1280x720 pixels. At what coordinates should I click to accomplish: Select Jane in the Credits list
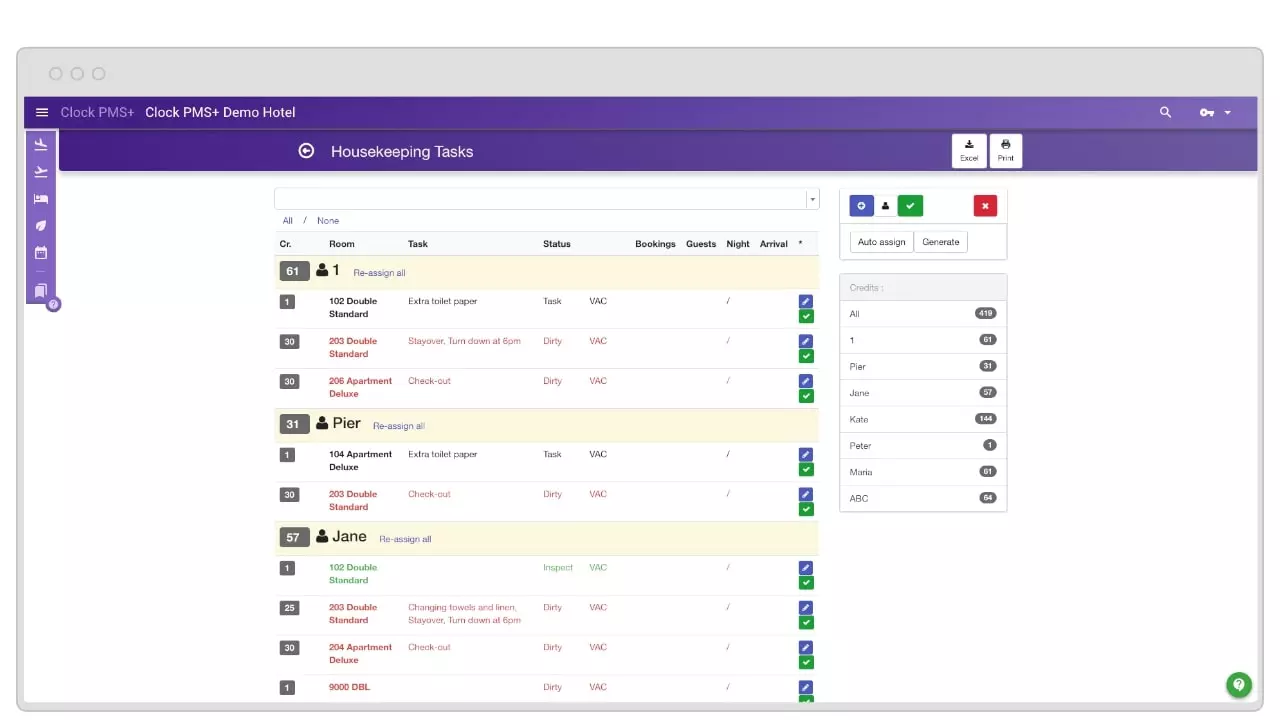point(923,393)
